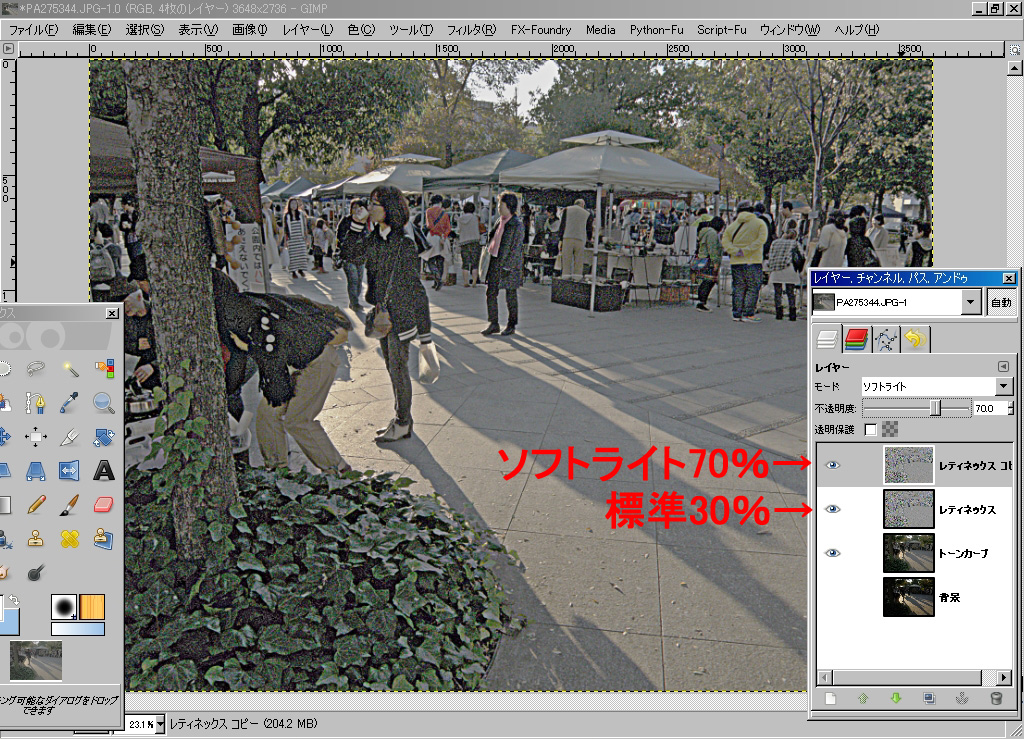Open the フィルタ(R) menu

471,30
